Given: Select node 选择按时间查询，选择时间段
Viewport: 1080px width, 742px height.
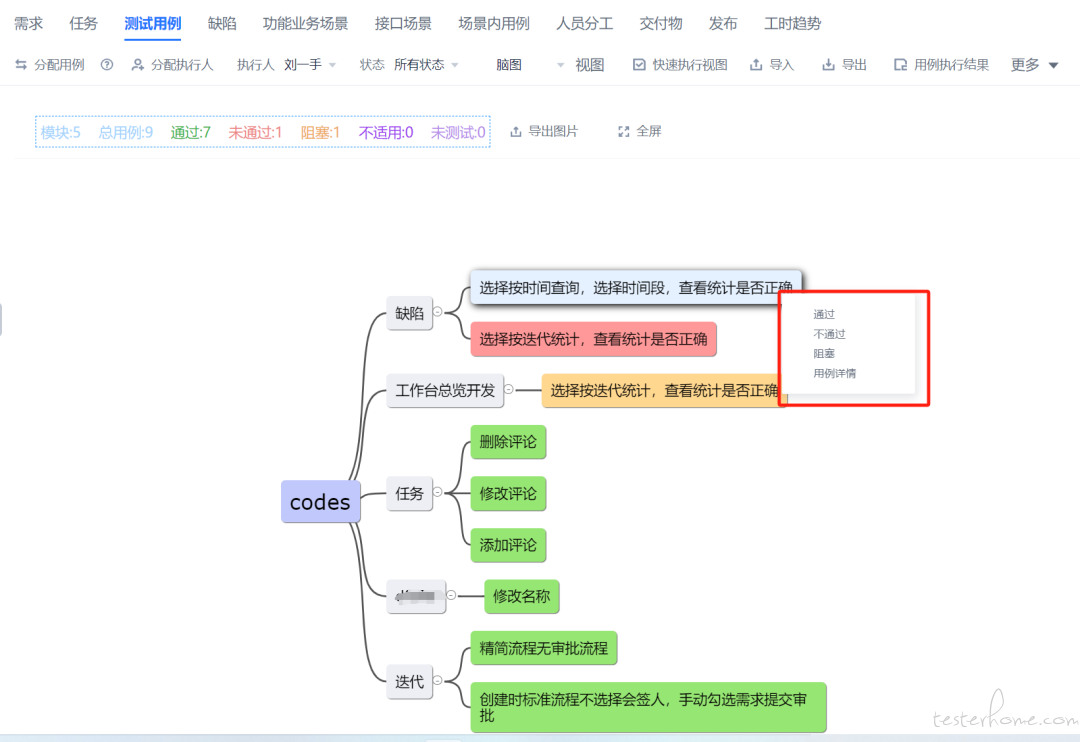Looking at the screenshot, I should [635, 287].
